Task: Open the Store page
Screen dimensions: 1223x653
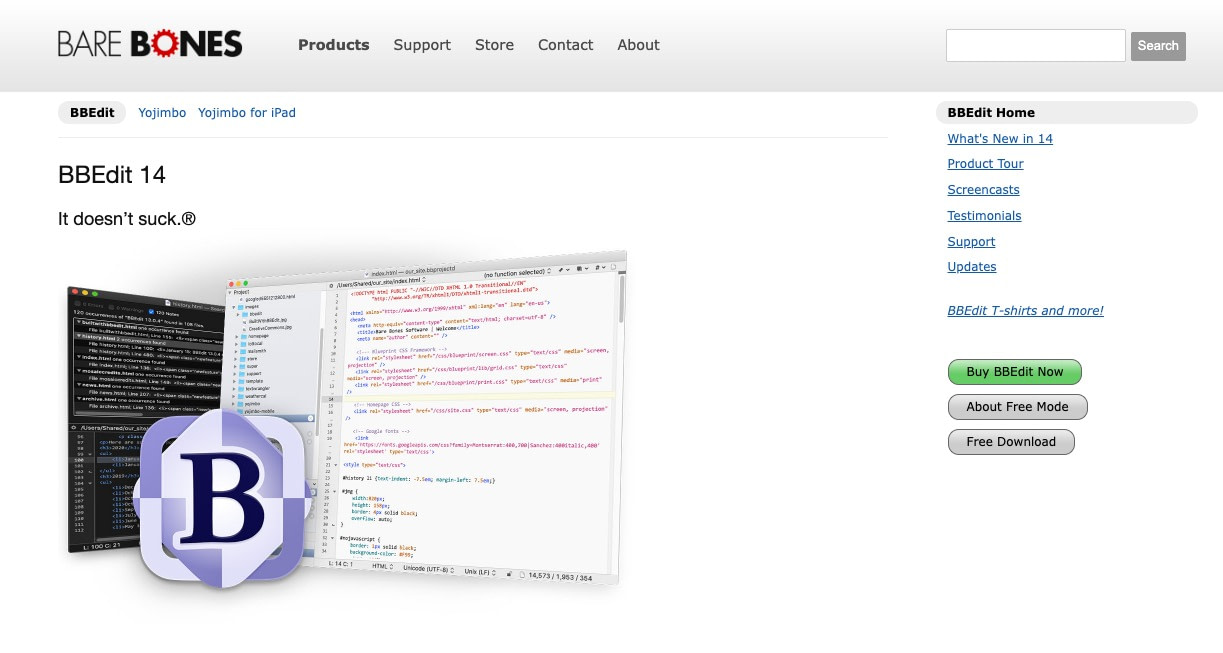Action: [x=494, y=45]
